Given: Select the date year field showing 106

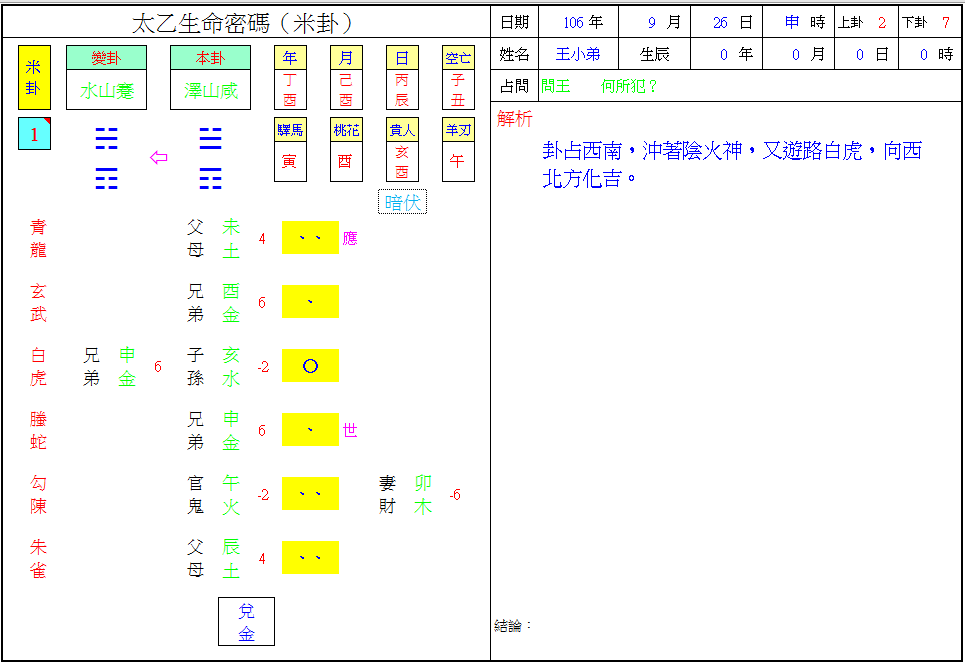Looking at the screenshot, I should click(x=578, y=23).
